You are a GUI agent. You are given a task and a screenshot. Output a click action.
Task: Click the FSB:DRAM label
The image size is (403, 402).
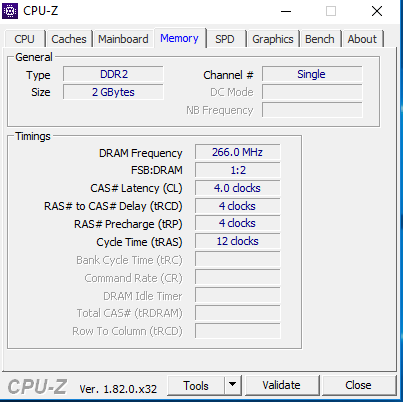[157, 170]
